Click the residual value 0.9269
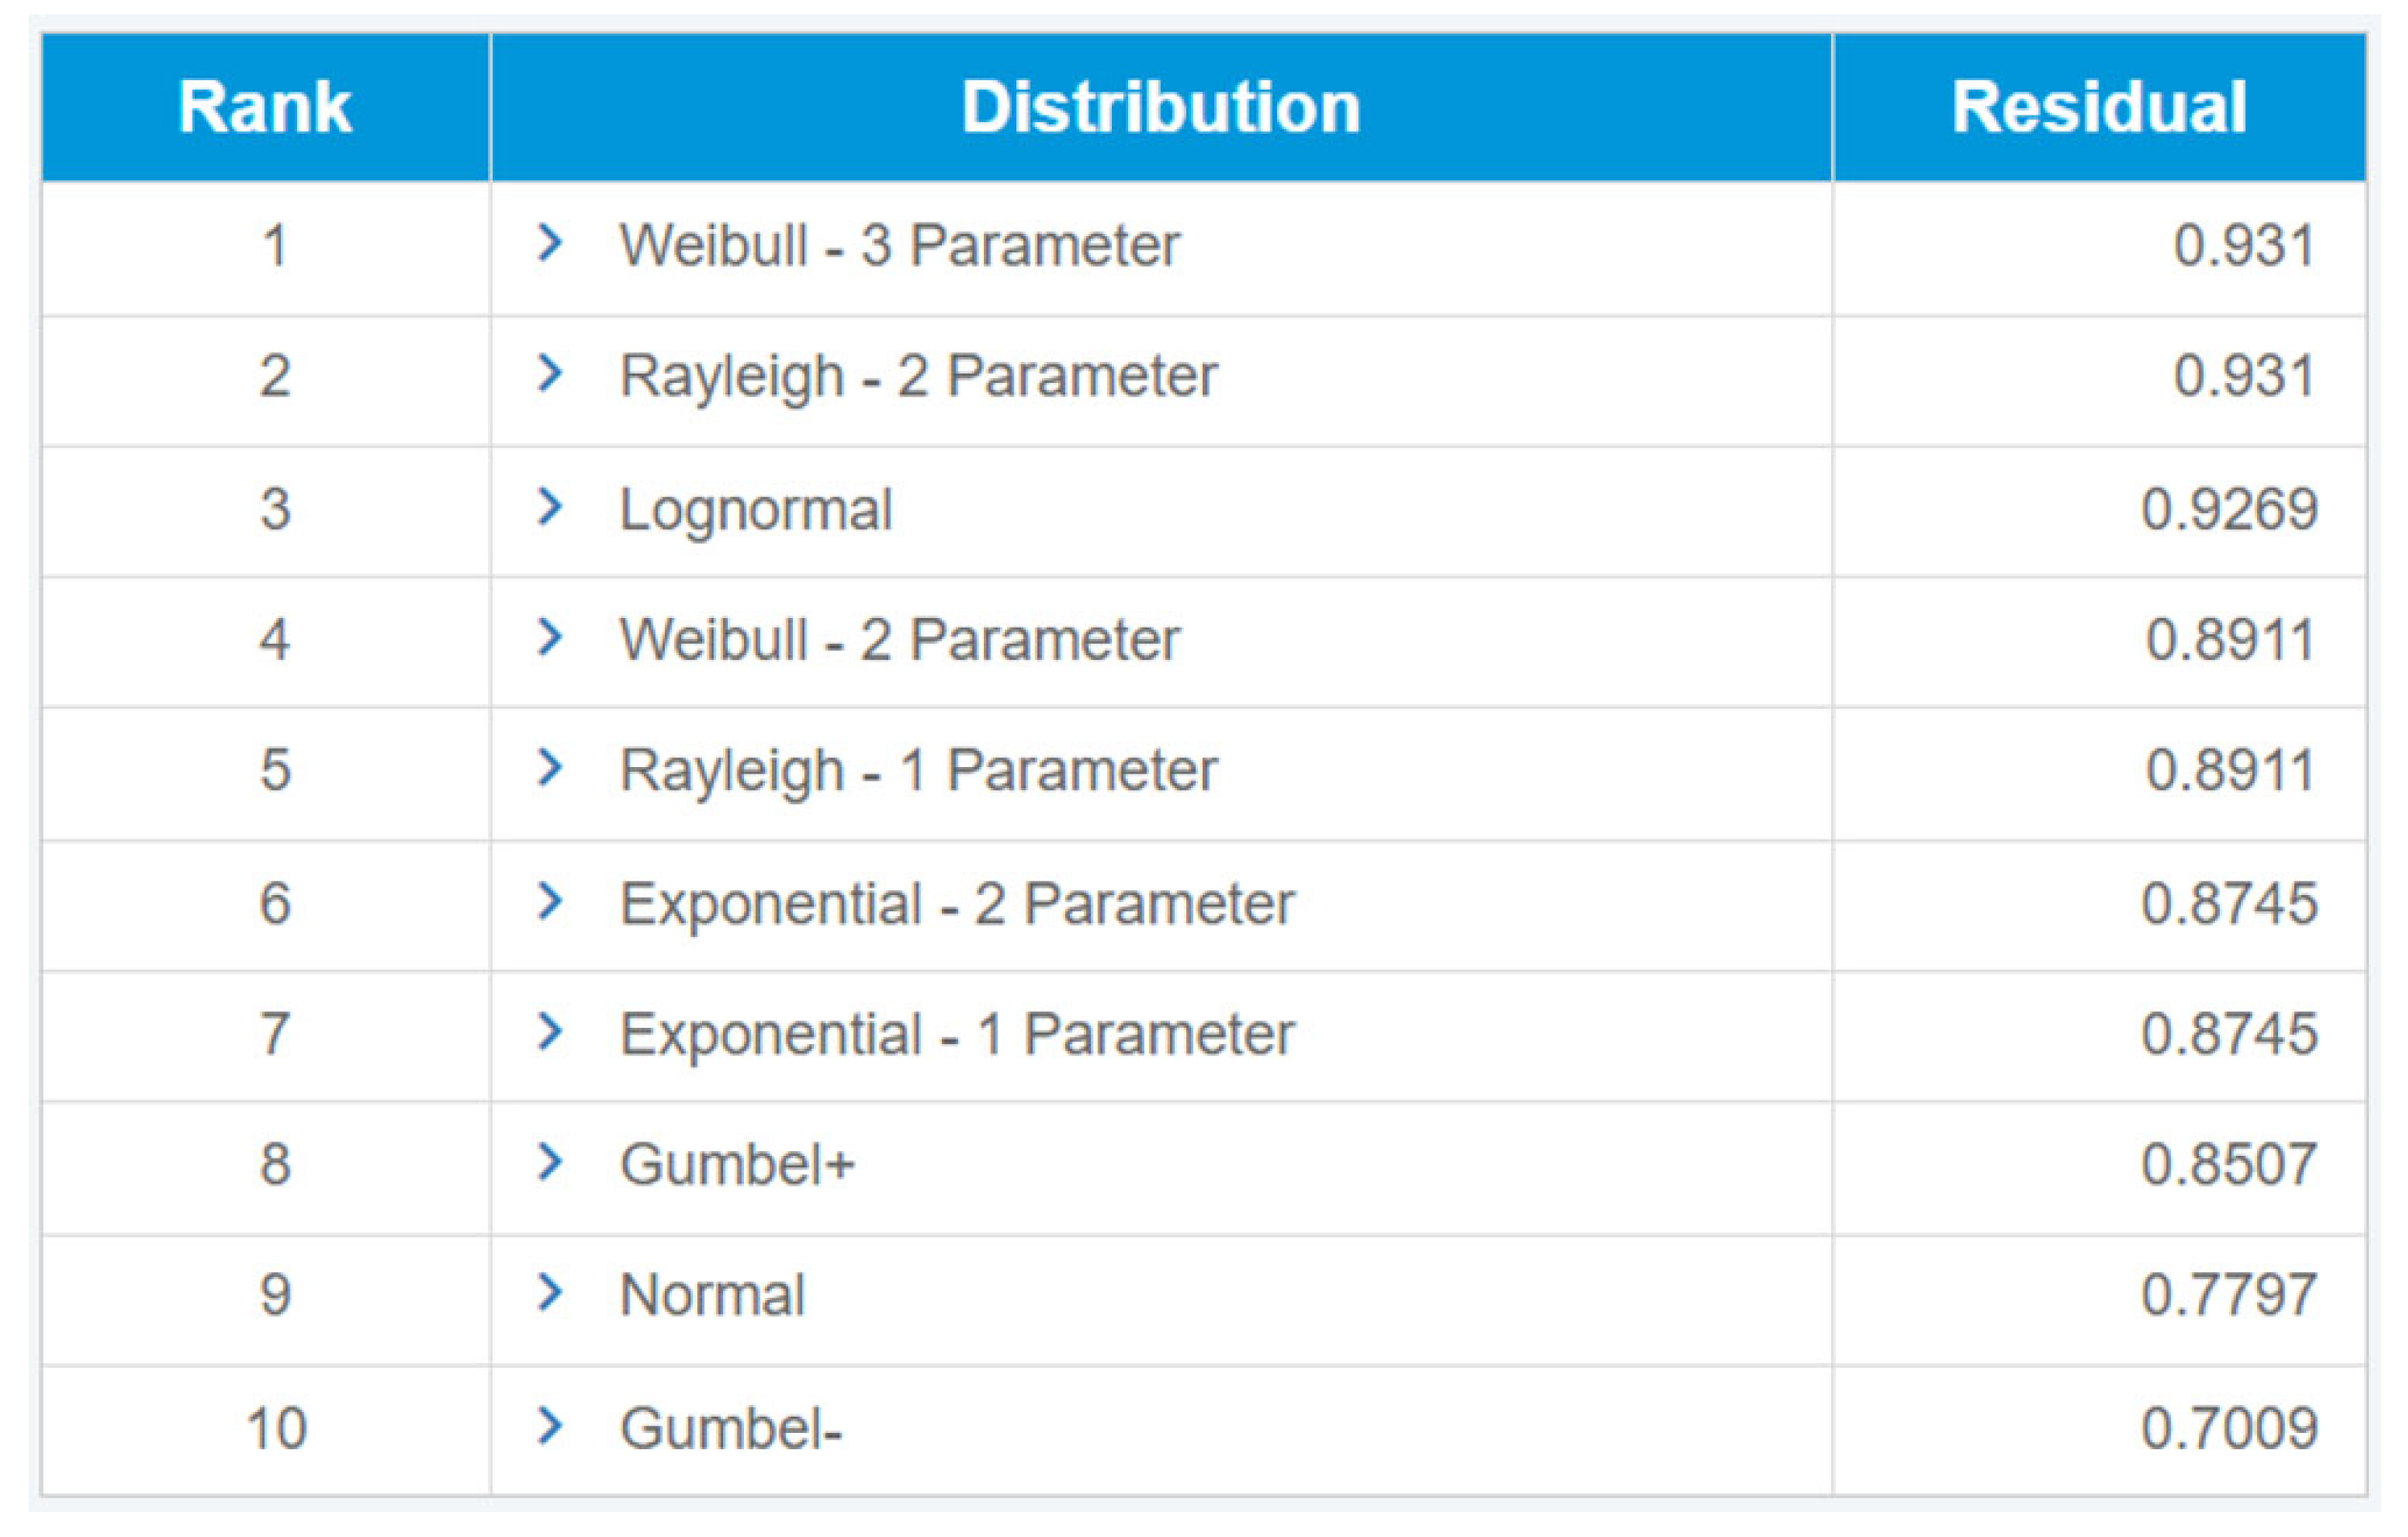 (x=2229, y=509)
